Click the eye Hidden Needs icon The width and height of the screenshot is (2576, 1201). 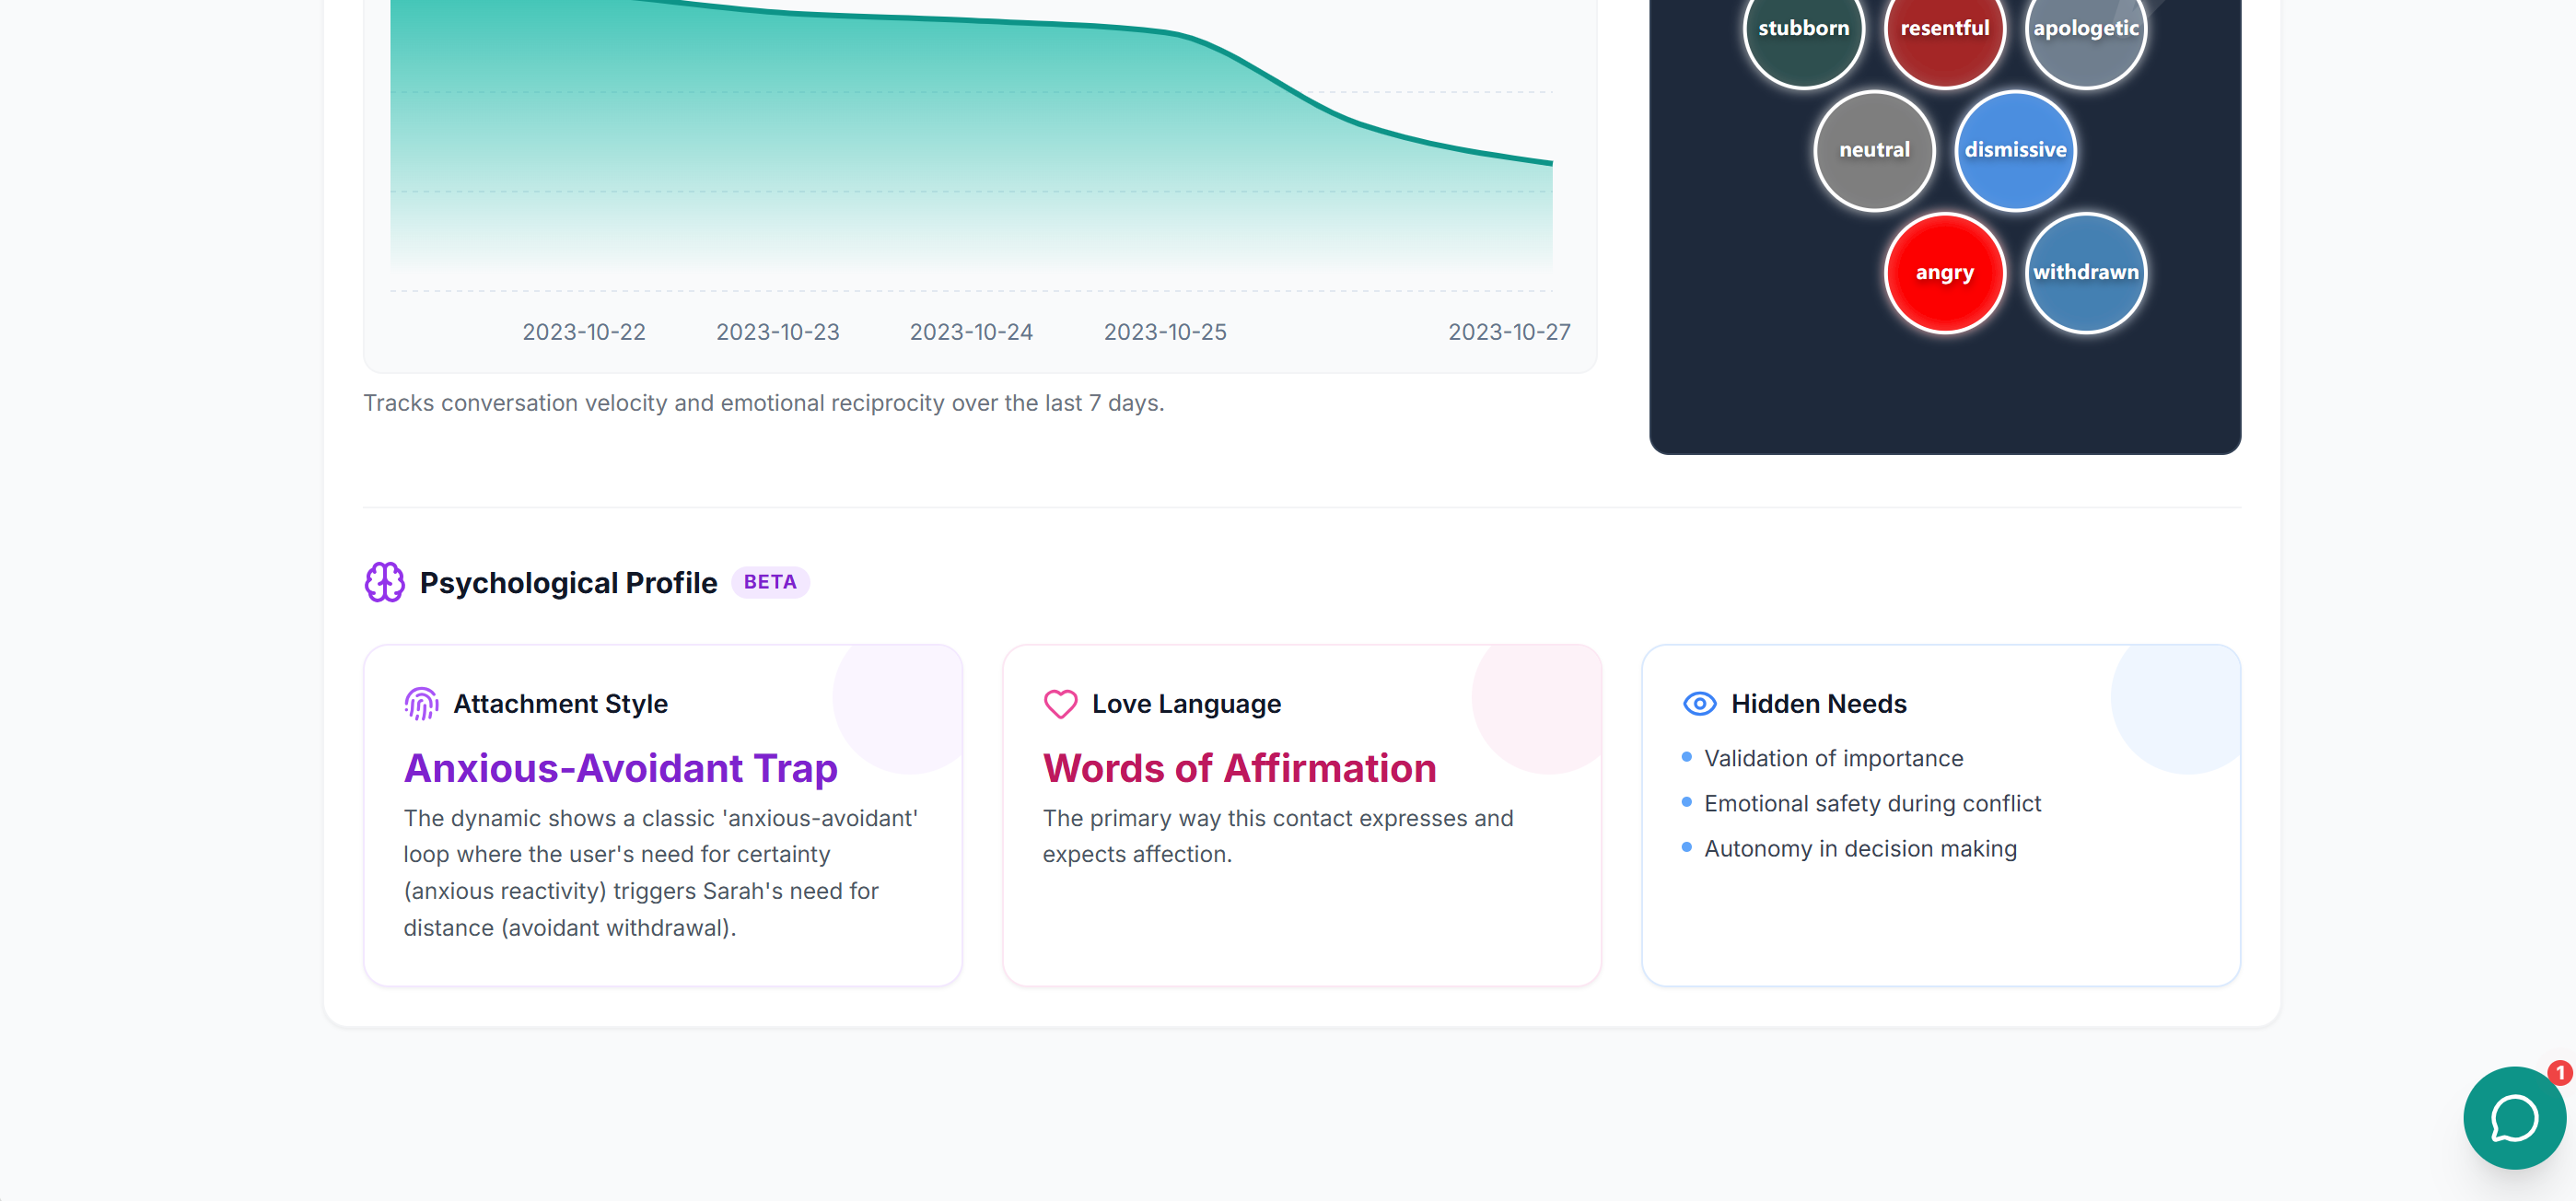click(1699, 704)
